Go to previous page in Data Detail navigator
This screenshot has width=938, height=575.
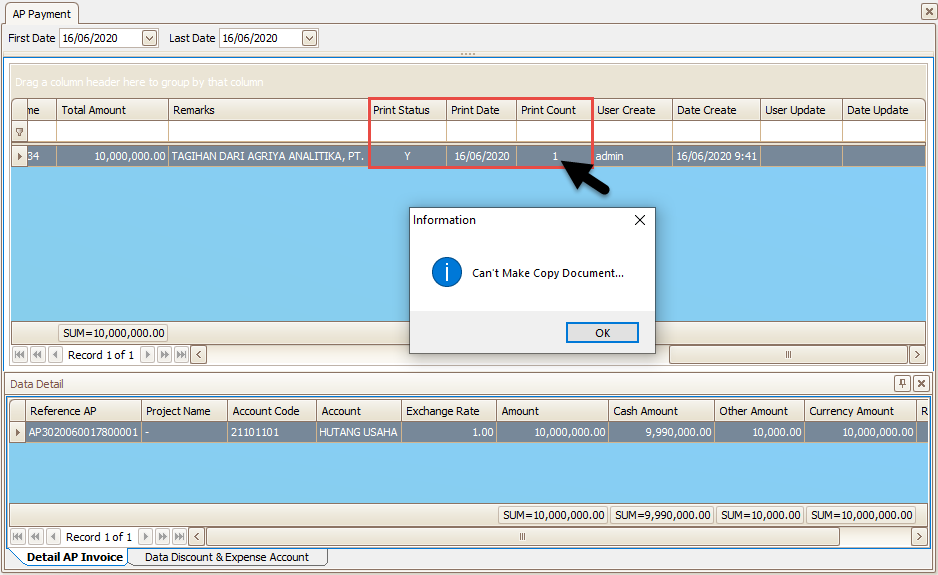click(x=35, y=537)
